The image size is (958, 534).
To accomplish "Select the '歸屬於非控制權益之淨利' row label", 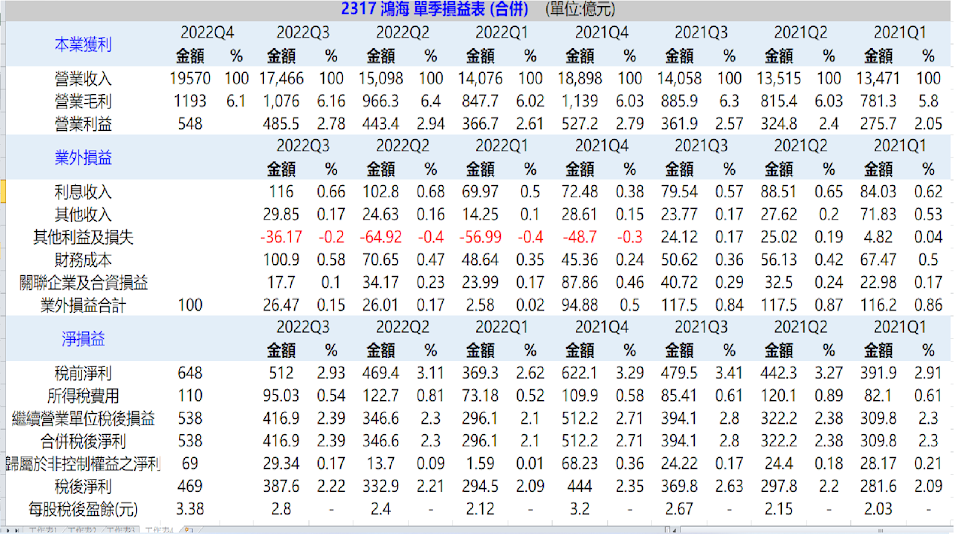I will [x=82, y=463].
